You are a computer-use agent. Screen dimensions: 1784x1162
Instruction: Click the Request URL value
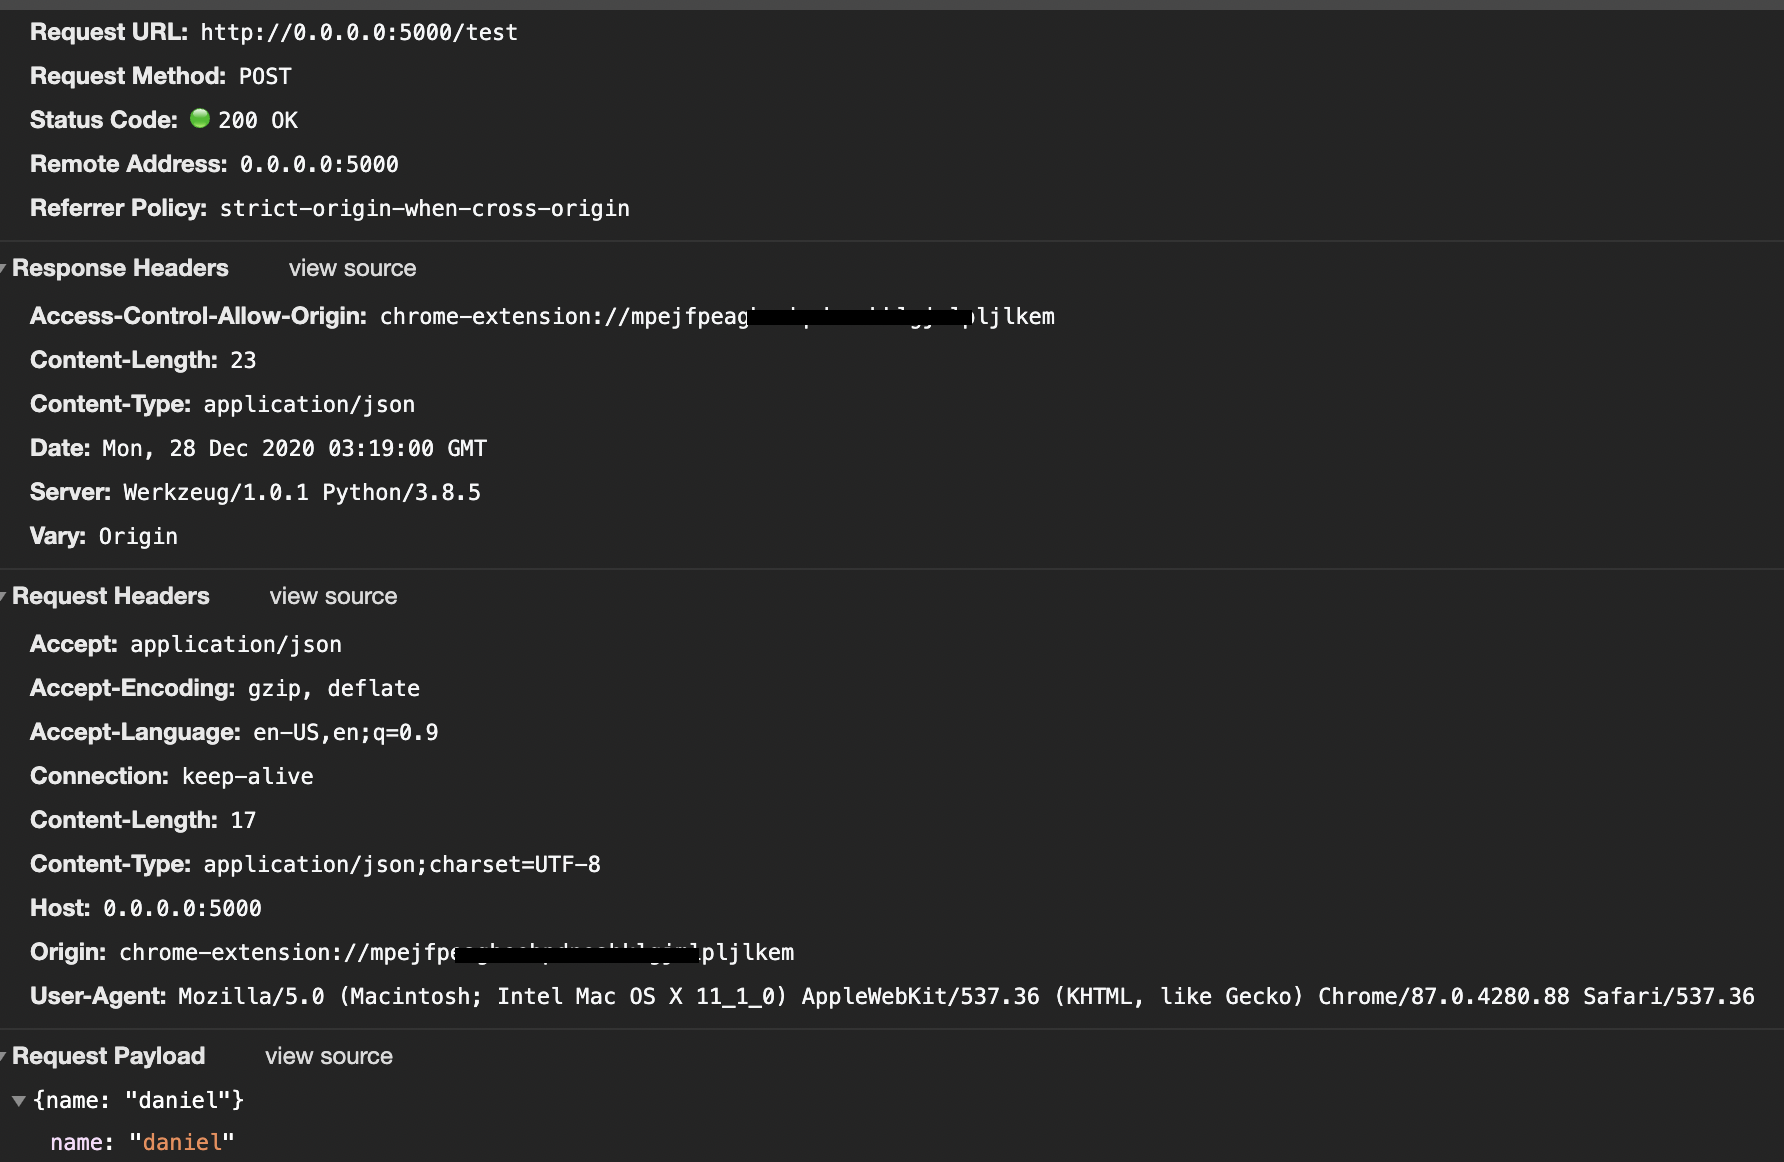[x=358, y=31]
